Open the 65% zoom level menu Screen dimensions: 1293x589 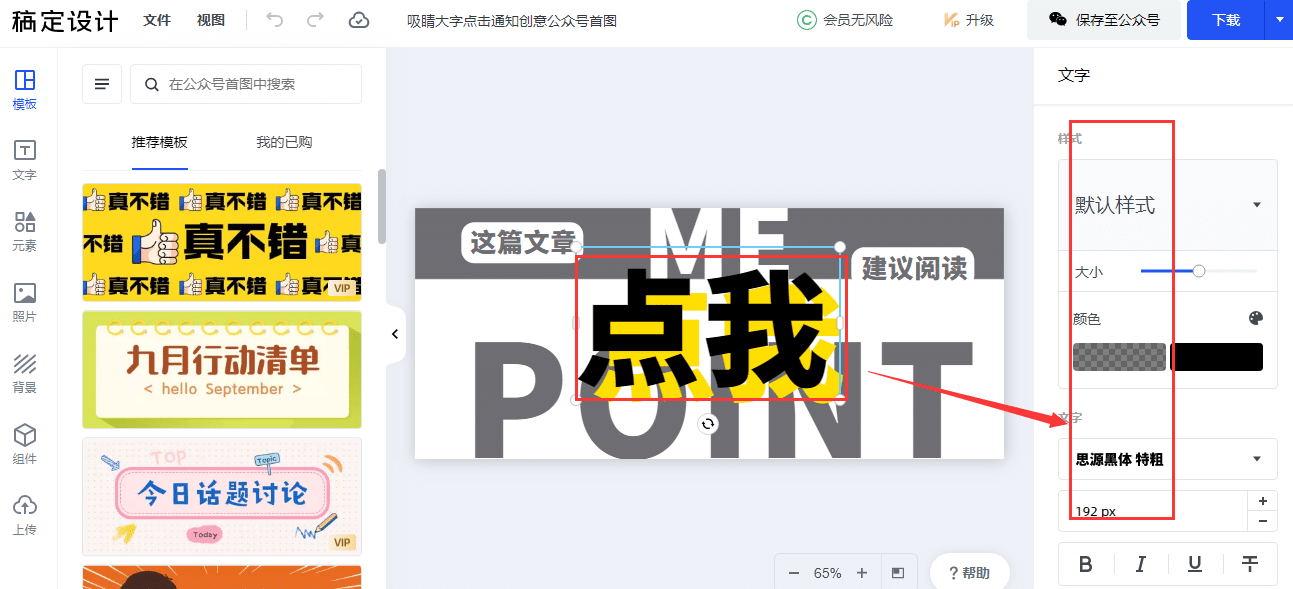click(827, 573)
